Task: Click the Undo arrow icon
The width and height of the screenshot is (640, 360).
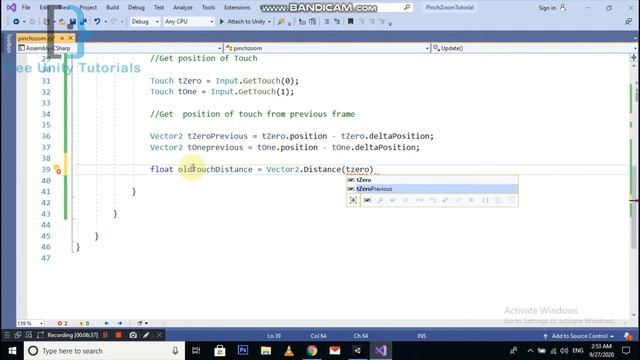Action: pyautogui.click(x=97, y=22)
